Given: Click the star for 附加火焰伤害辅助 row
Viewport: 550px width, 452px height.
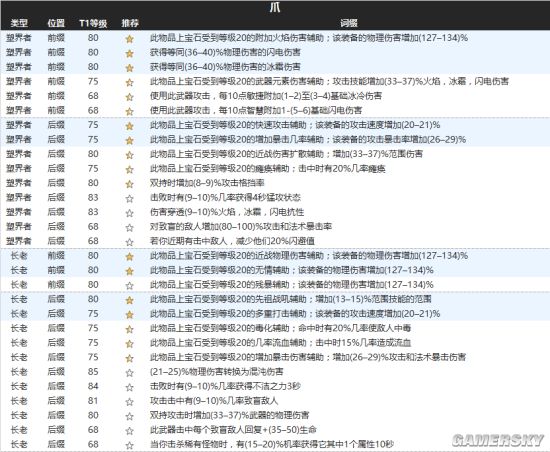Looking at the screenshot, I should (x=129, y=39).
